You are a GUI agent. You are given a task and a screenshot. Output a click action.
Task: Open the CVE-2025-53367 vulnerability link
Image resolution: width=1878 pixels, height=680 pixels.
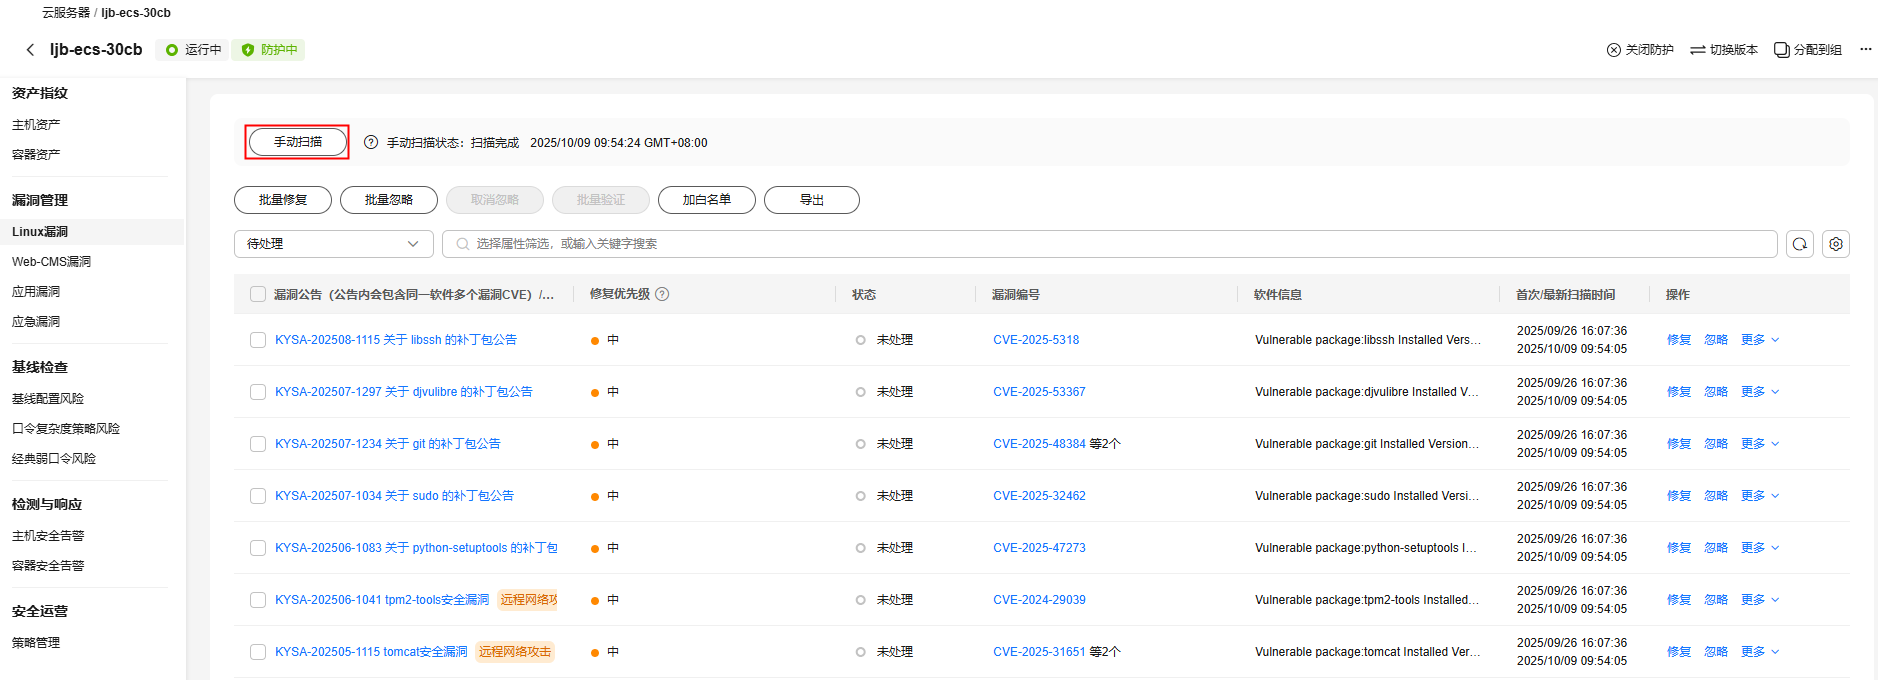[x=1039, y=392]
